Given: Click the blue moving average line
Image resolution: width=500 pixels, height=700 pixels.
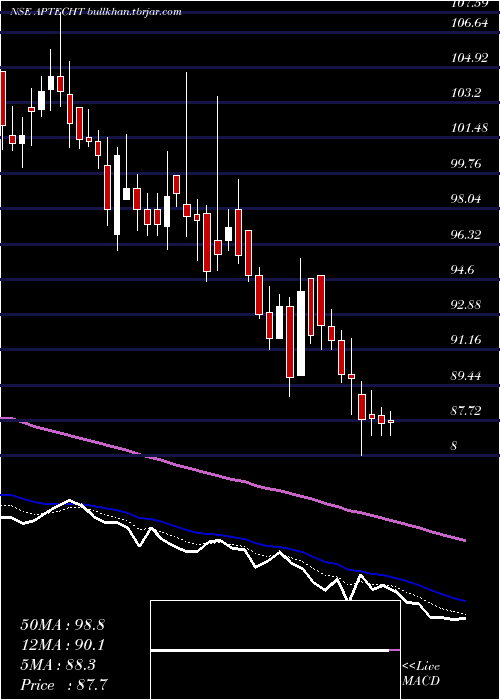Looking at the screenshot, I should coord(232,538).
